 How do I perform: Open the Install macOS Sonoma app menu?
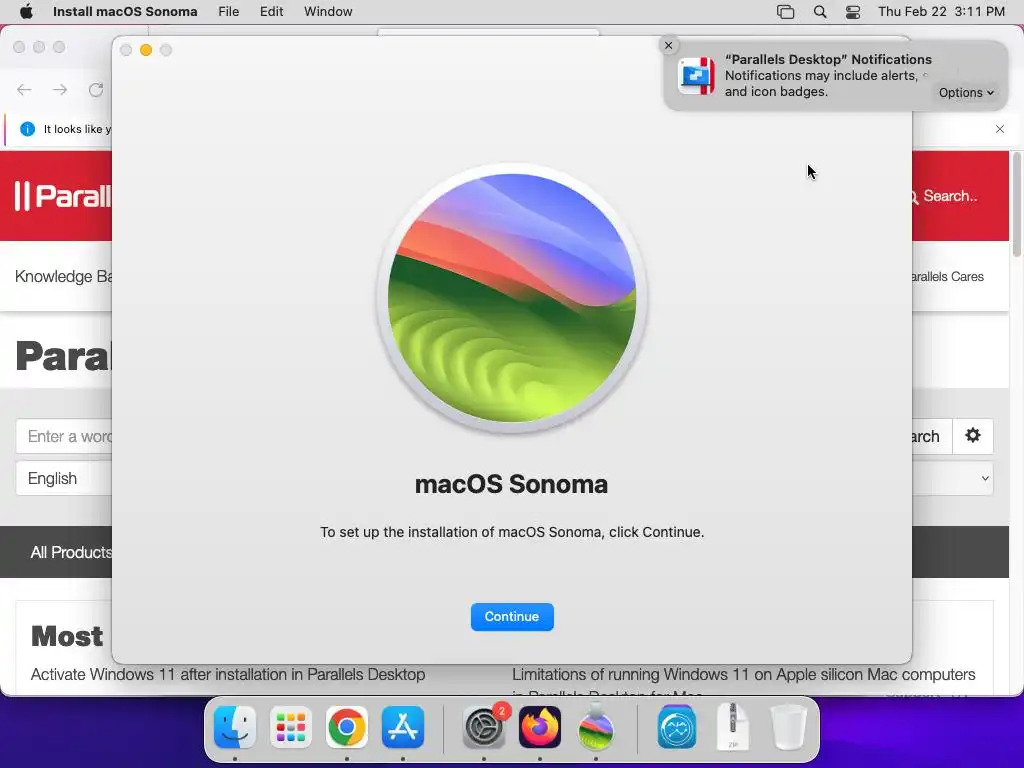tap(125, 12)
